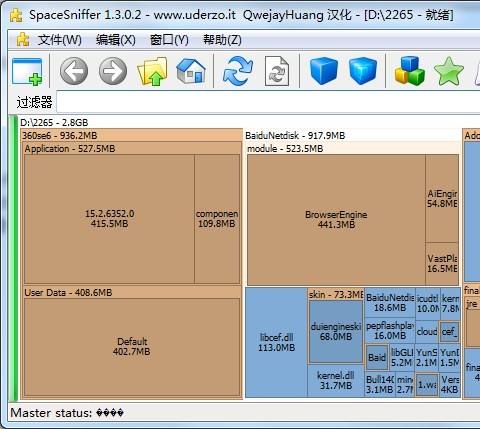Click the Master status bar text
Screen dimensions: 480x429
67,413
